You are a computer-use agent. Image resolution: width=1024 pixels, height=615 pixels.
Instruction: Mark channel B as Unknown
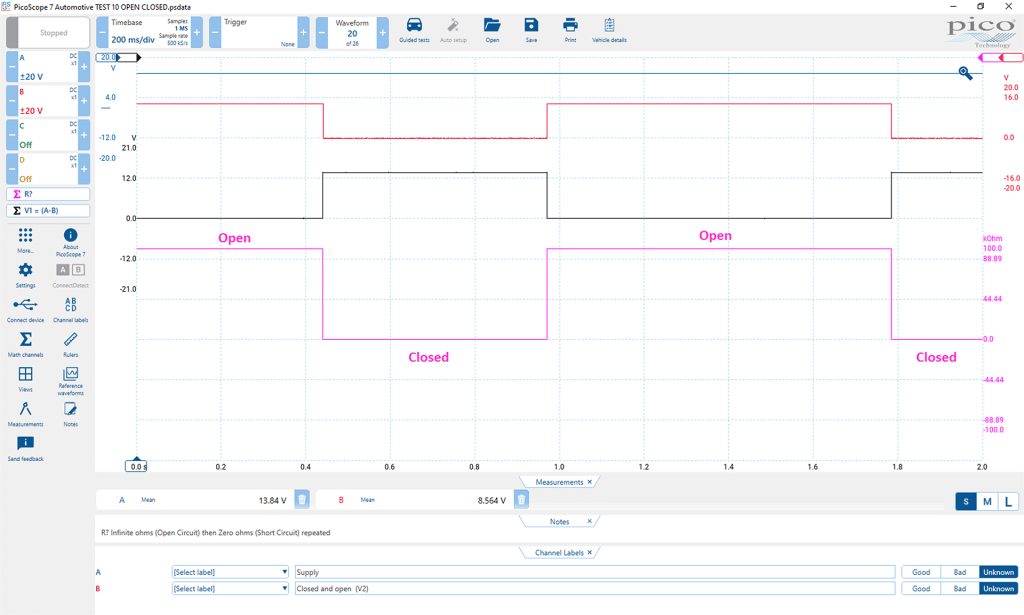999,588
